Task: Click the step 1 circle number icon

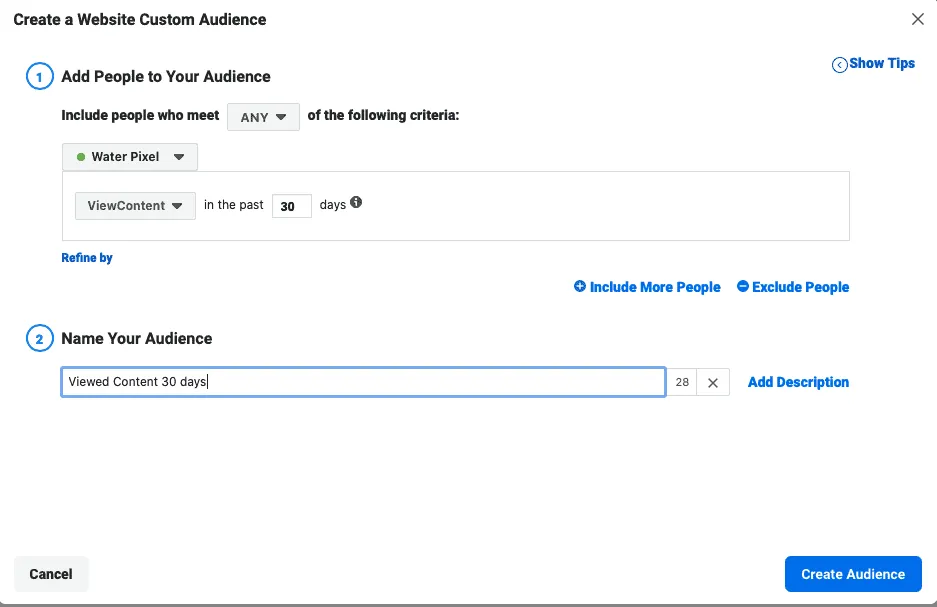Action: coord(39,77)
